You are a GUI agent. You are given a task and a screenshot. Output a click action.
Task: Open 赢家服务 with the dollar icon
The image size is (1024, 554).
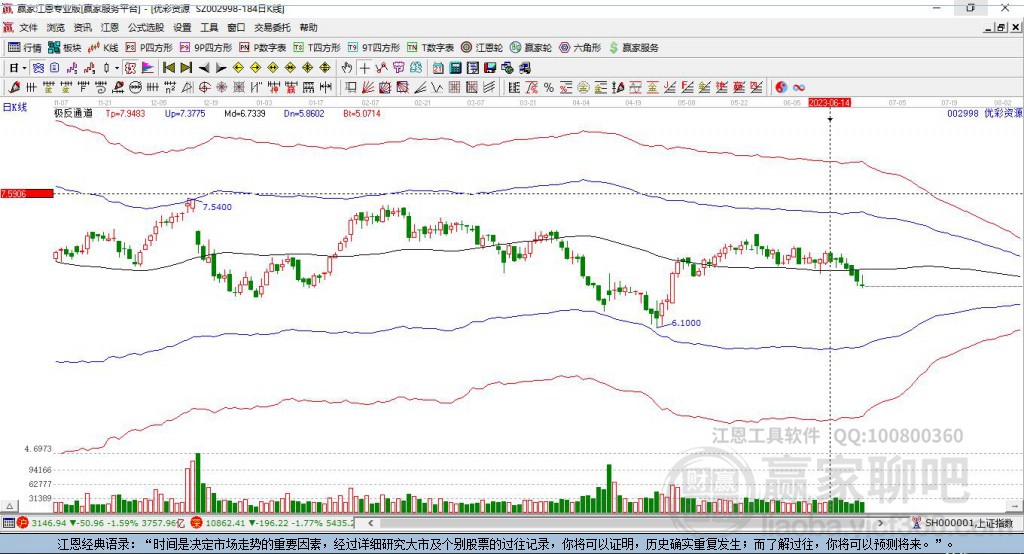[633, 48]
